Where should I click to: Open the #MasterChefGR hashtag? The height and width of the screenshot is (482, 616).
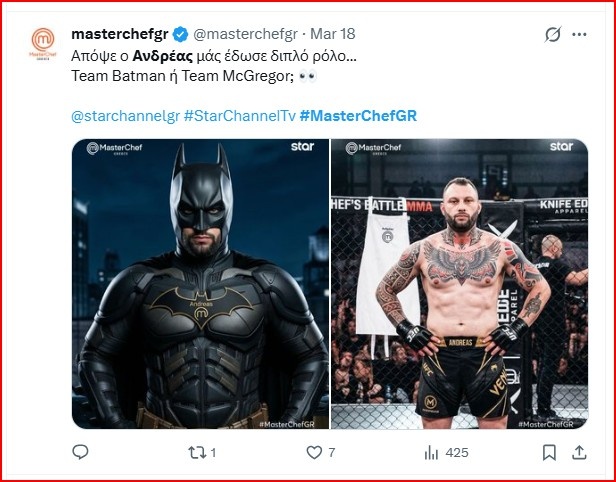(x=358, y=116)
